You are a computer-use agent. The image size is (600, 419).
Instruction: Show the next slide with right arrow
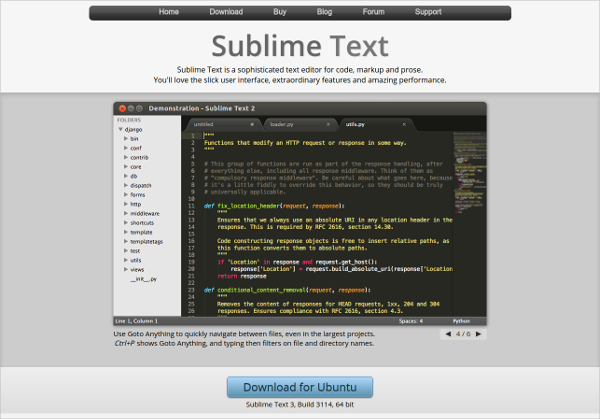[x=478, y=334]
